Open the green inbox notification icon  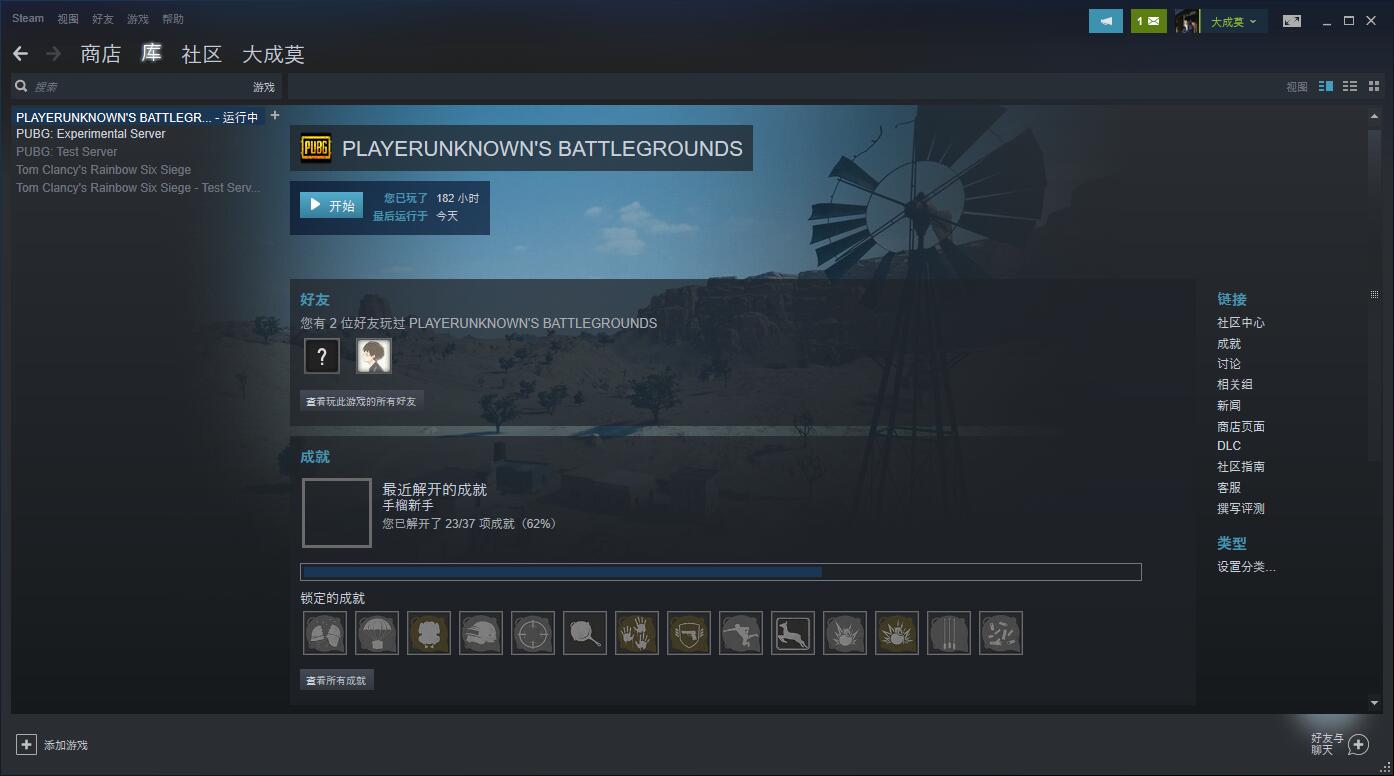click(1148, 21)
